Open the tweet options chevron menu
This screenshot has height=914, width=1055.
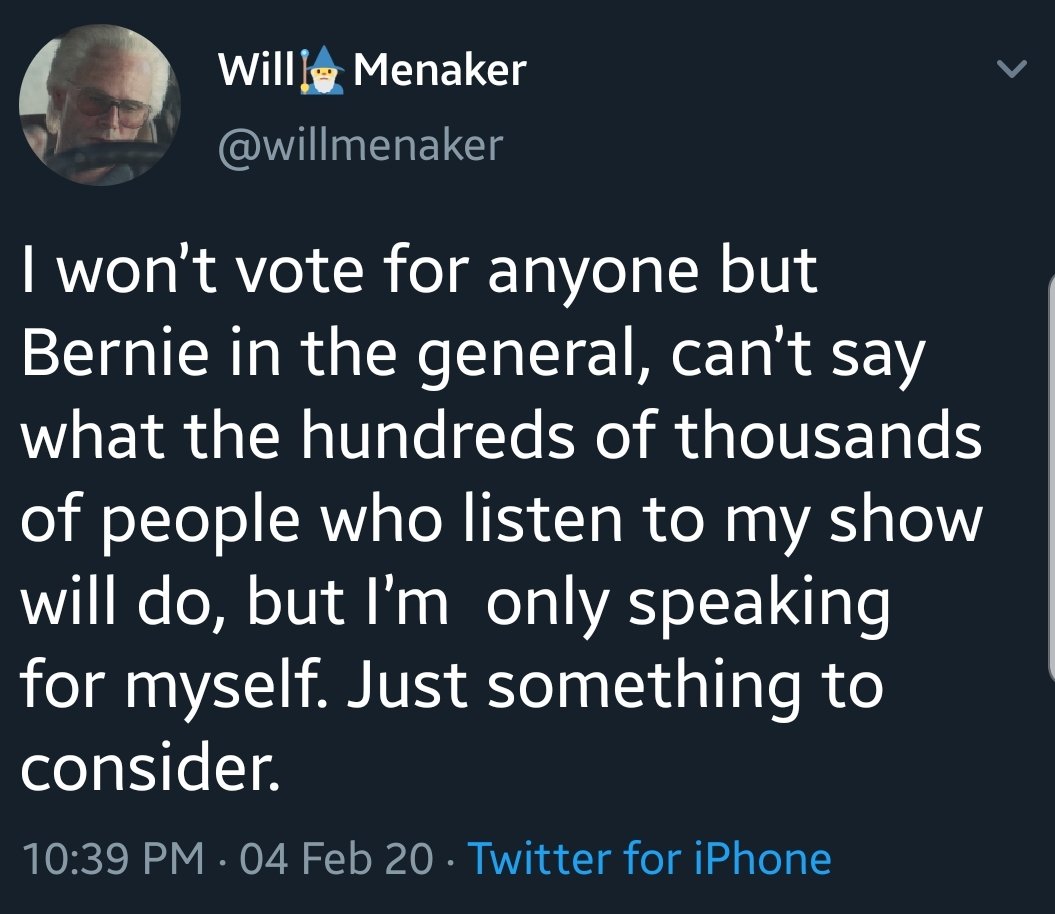1014,70
